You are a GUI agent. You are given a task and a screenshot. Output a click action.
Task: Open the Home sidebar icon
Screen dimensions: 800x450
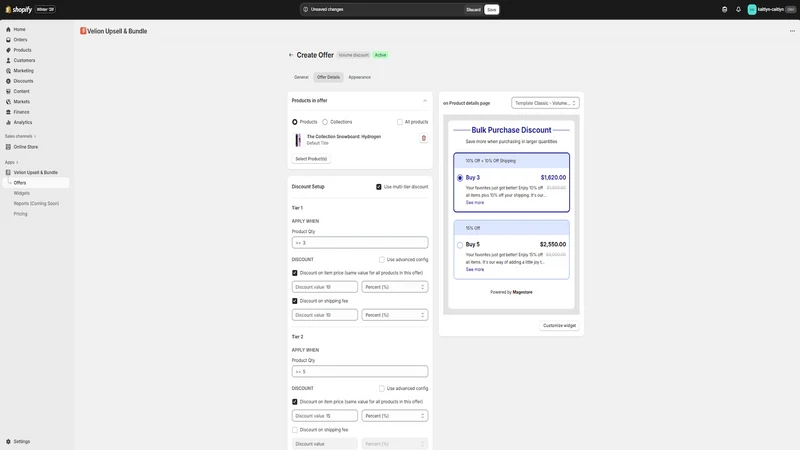click(8, 30)
